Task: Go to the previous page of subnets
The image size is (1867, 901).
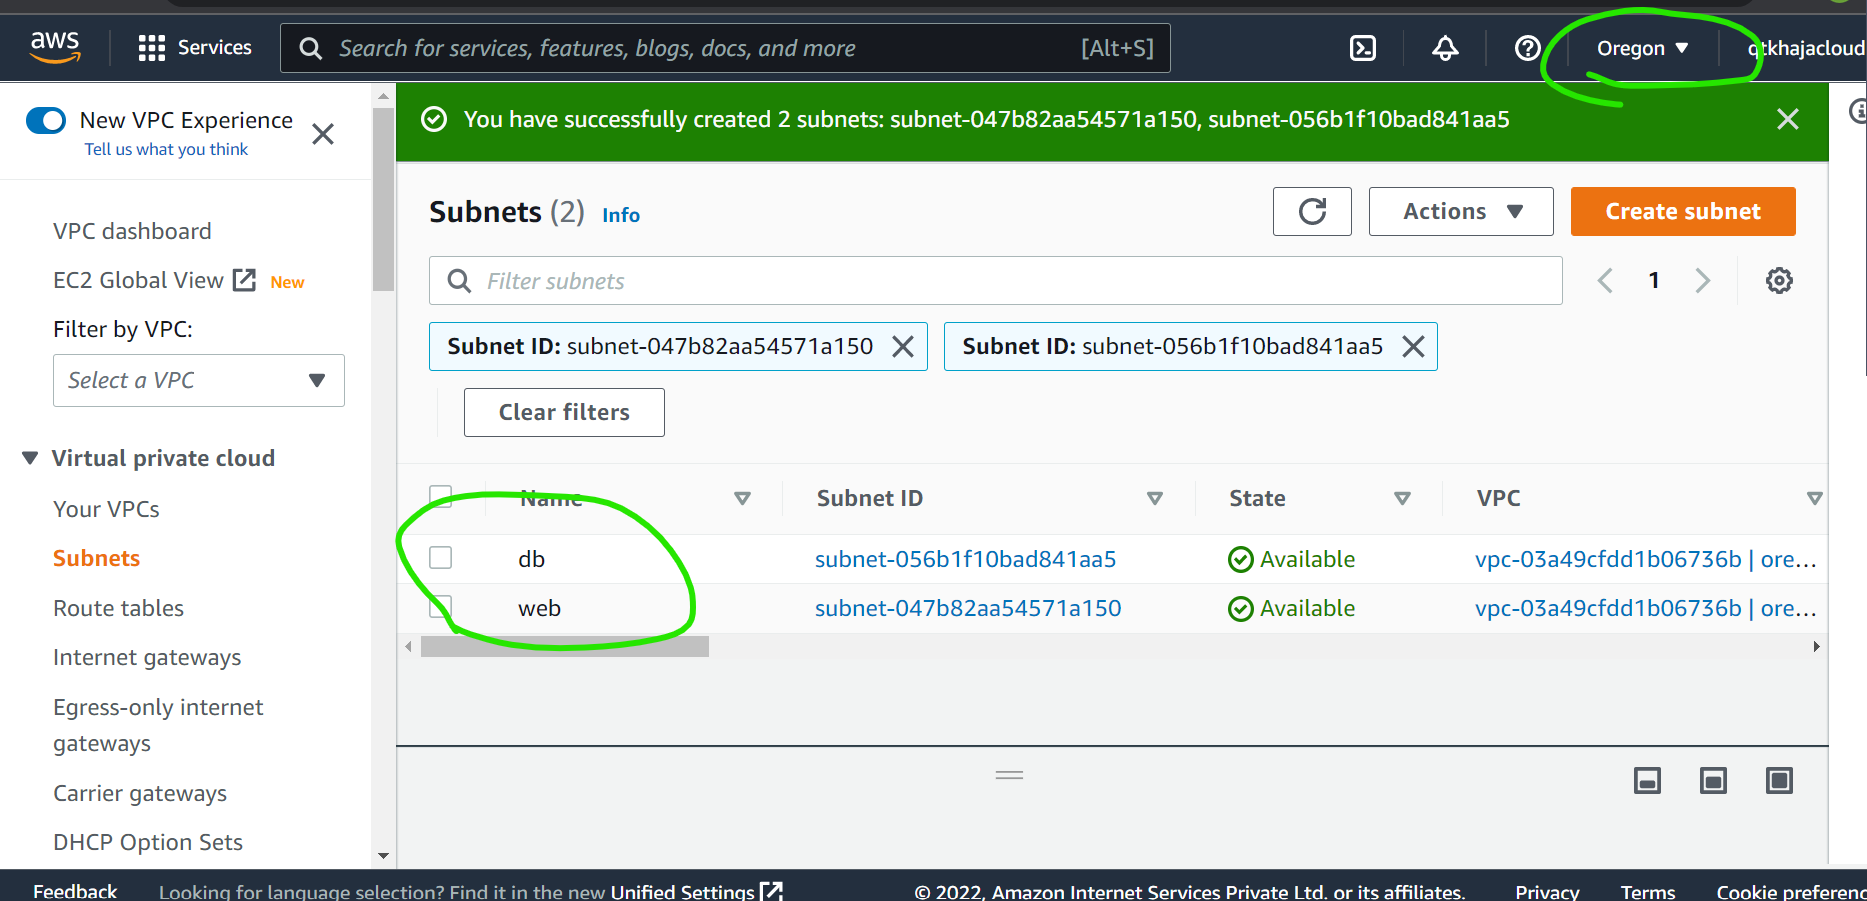Action: click(1605, 280)
